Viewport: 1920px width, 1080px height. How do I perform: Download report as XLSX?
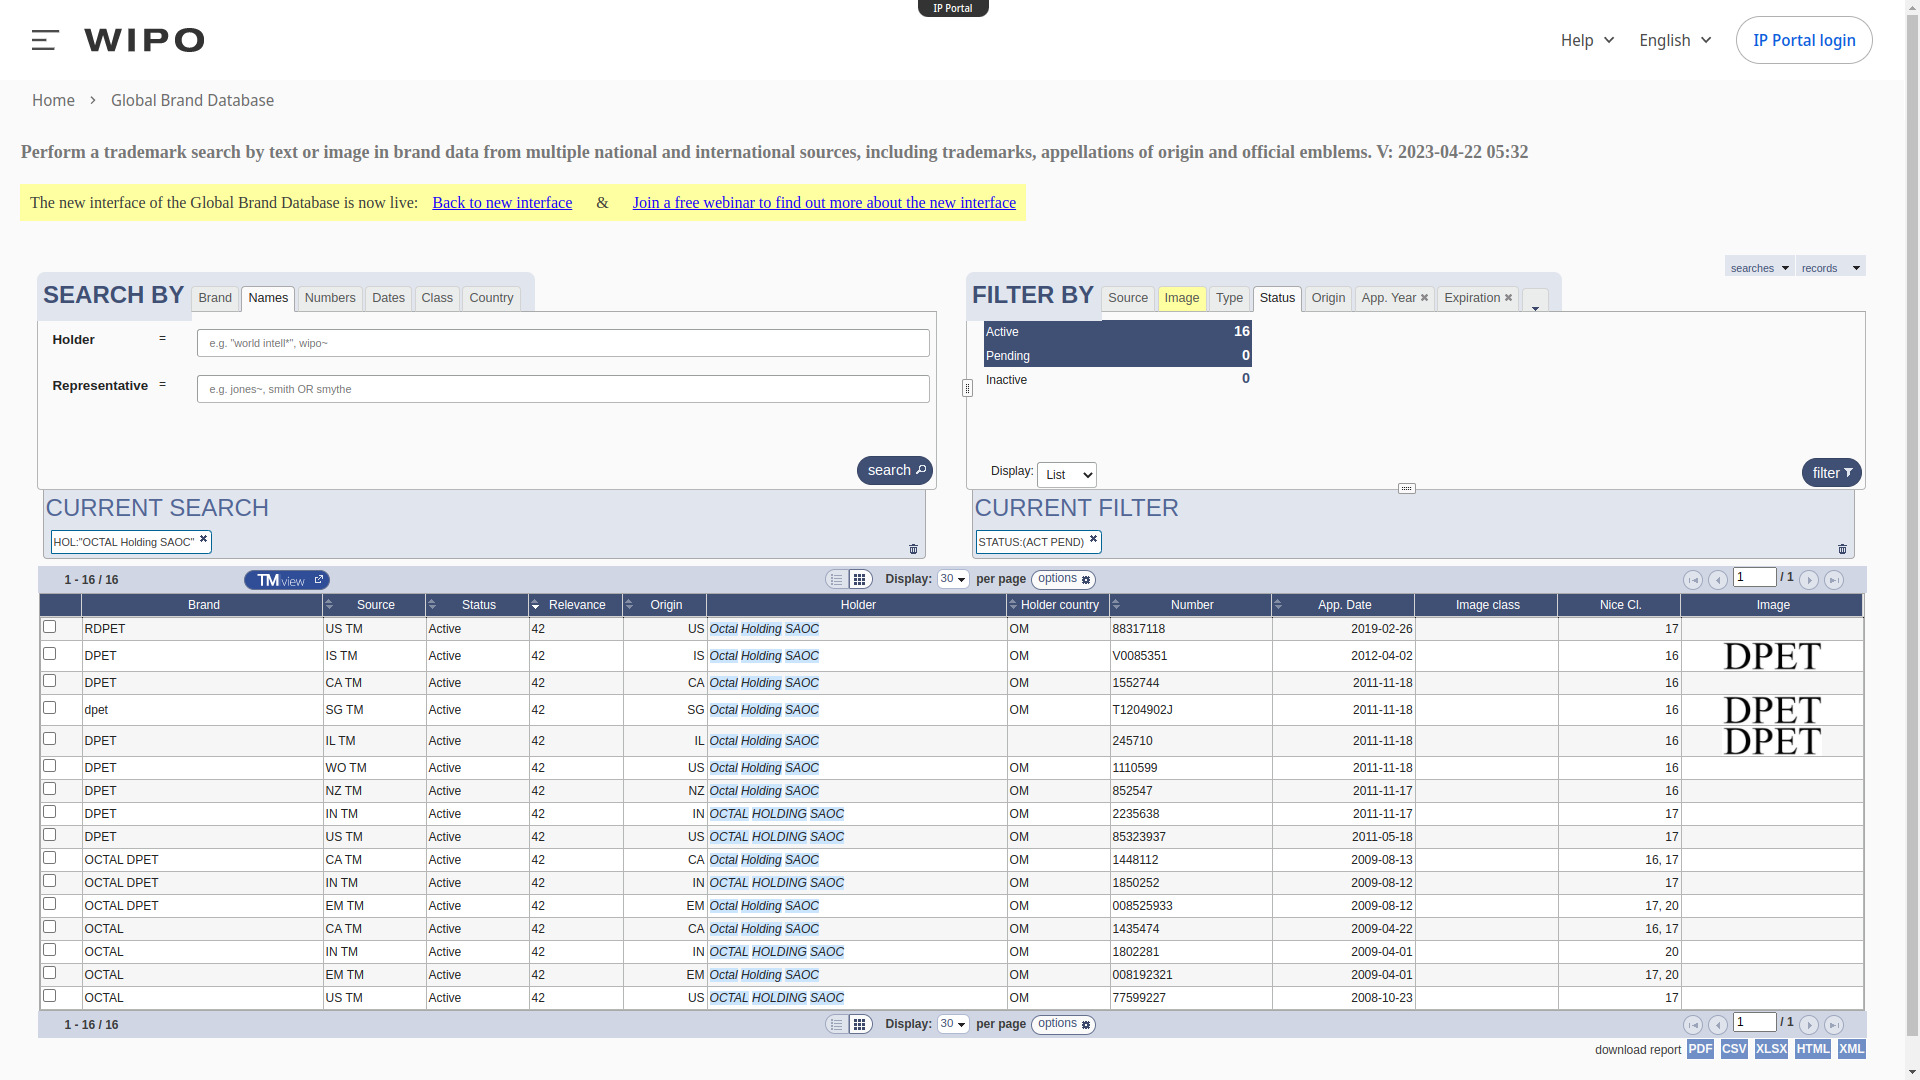click(1771, 1049)
